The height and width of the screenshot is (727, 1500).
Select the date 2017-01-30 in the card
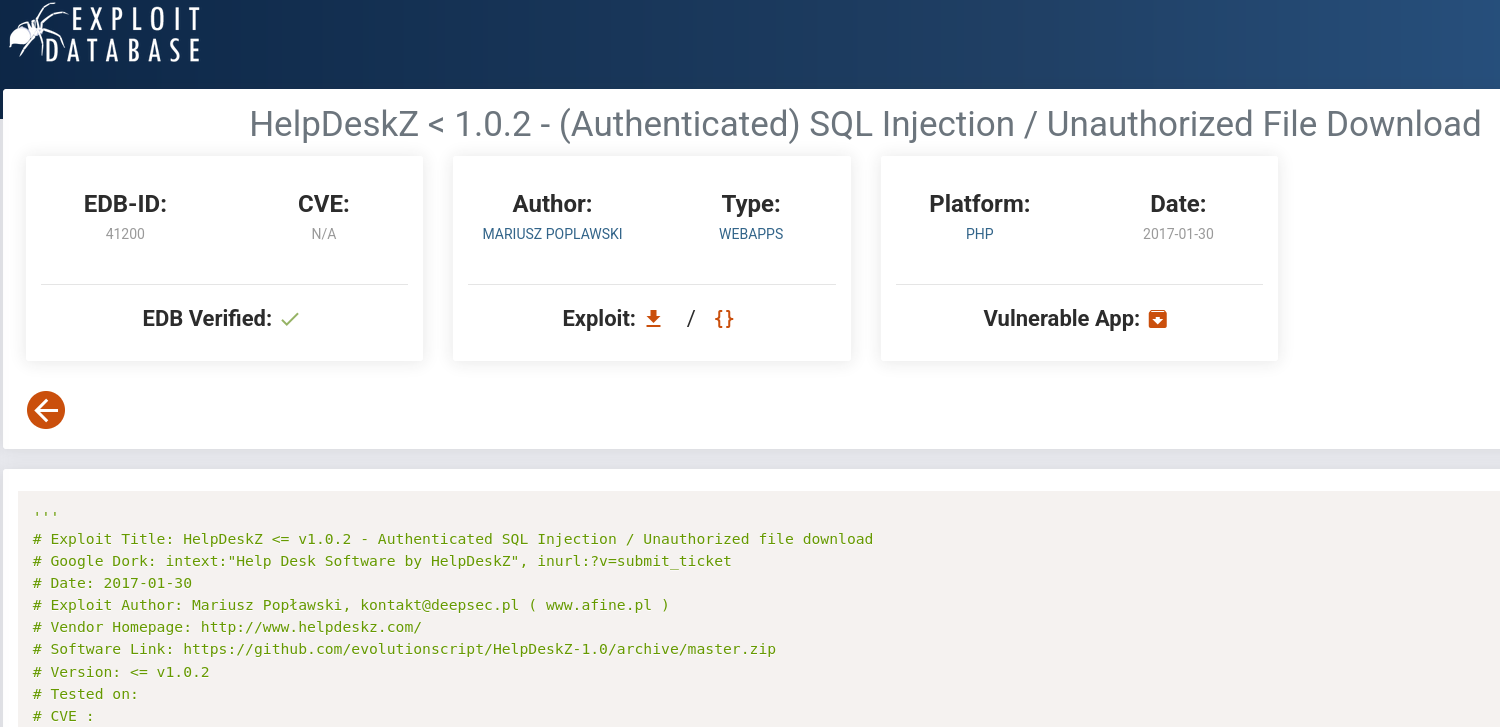1178,234
